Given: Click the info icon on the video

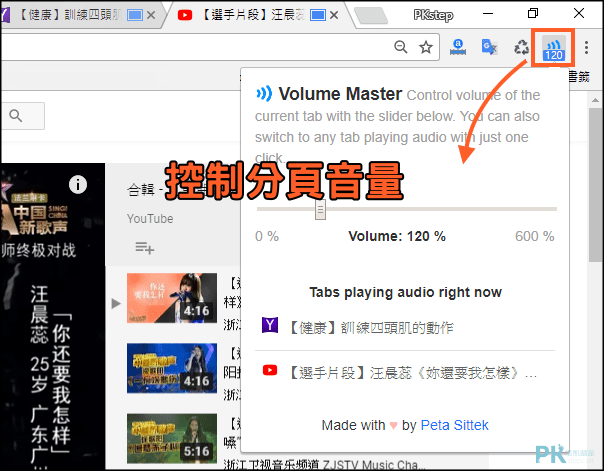Looking at the screenshot, I should click(78, 184).
